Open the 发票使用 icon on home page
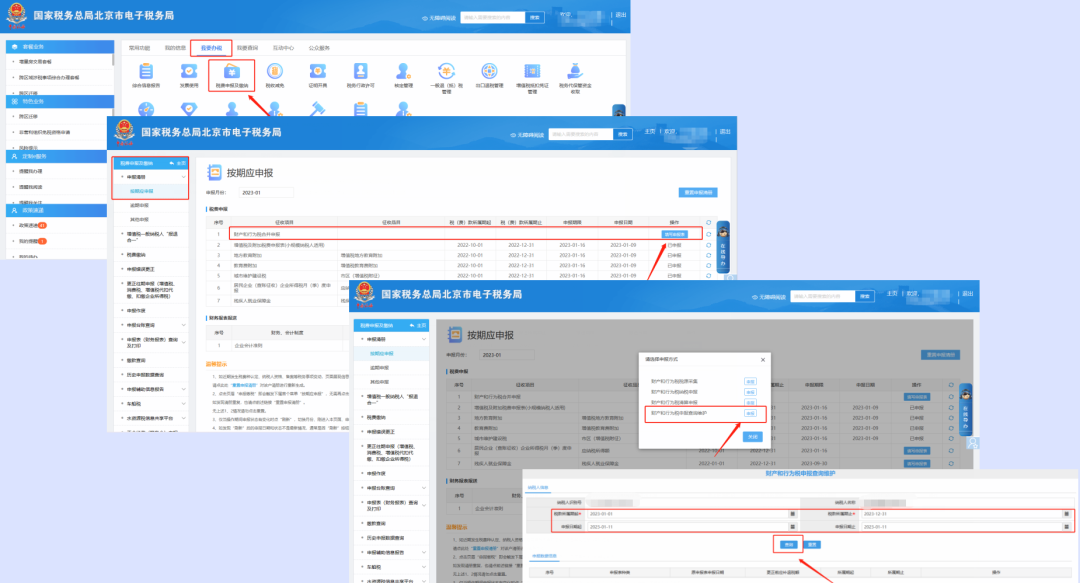 pos(189,72)
